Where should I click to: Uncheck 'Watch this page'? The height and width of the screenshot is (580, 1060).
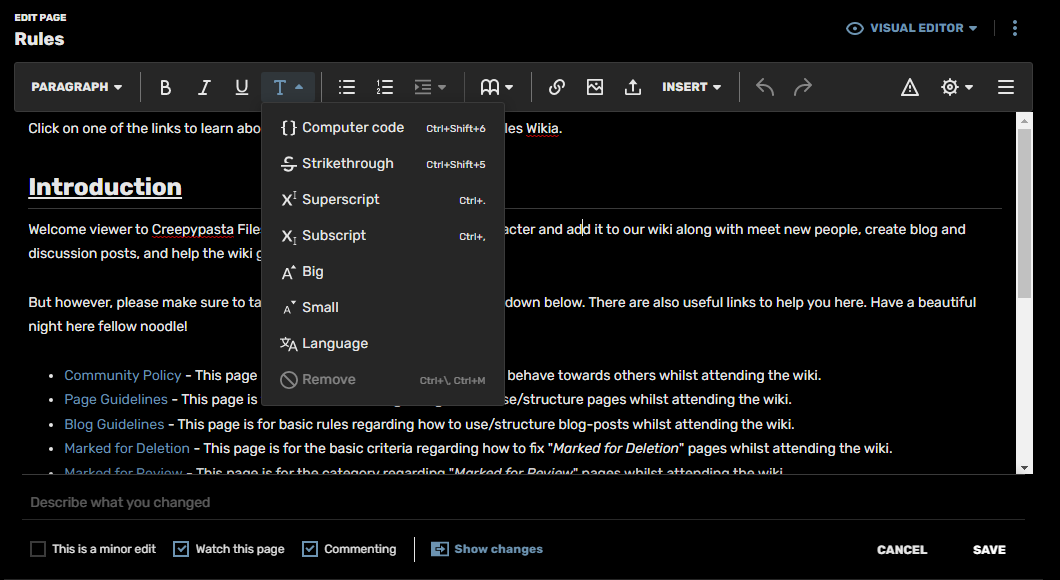click(181, 549)
